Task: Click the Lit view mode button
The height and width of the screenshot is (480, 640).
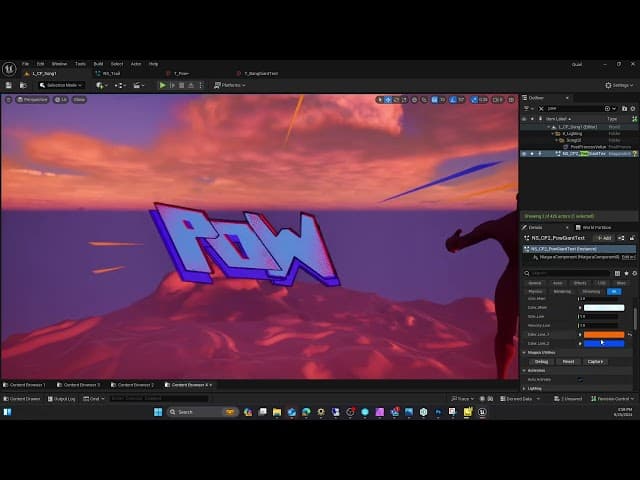Action: click(60, 99)
